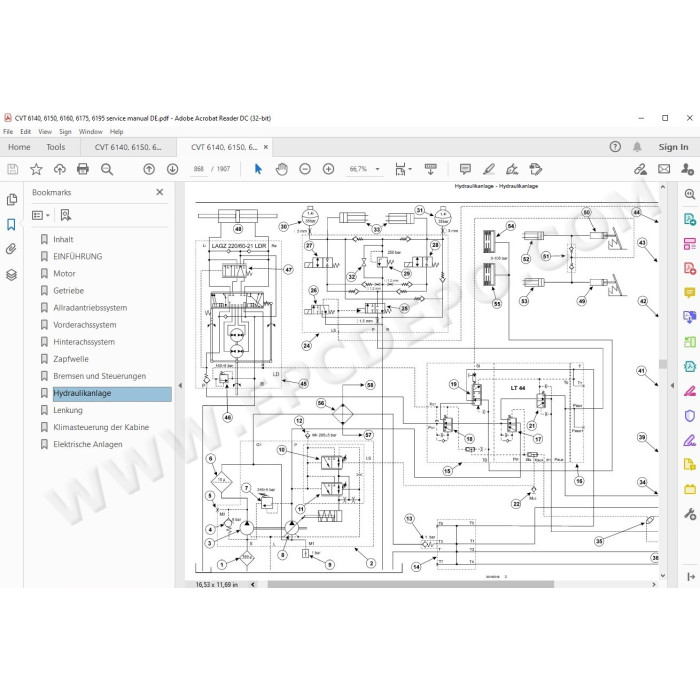Click the vertical scrollbar down arrow
The width and height of the screenshot is (700, 700).
pos(662,576)
